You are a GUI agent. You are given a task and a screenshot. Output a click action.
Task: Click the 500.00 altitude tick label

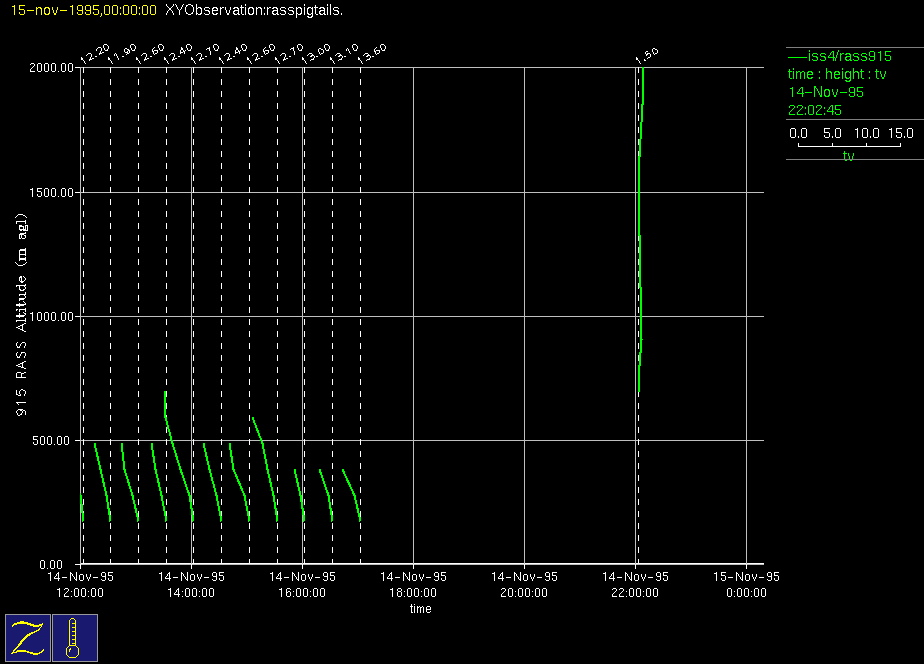click(x=53, y=440)
